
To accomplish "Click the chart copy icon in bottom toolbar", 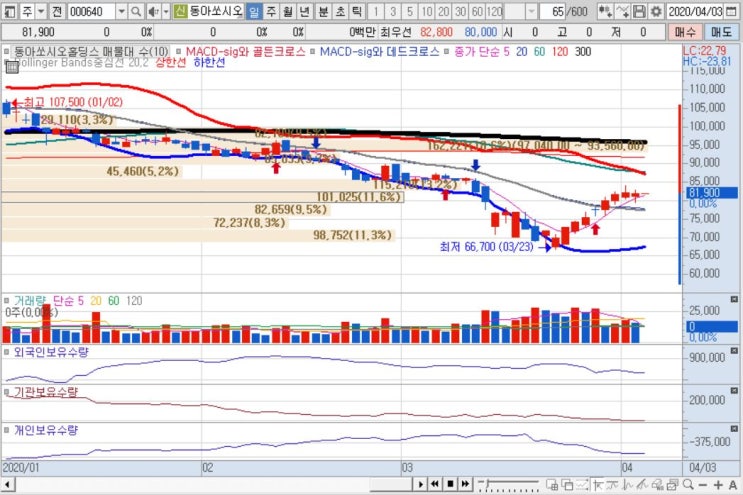I will 673,485.
